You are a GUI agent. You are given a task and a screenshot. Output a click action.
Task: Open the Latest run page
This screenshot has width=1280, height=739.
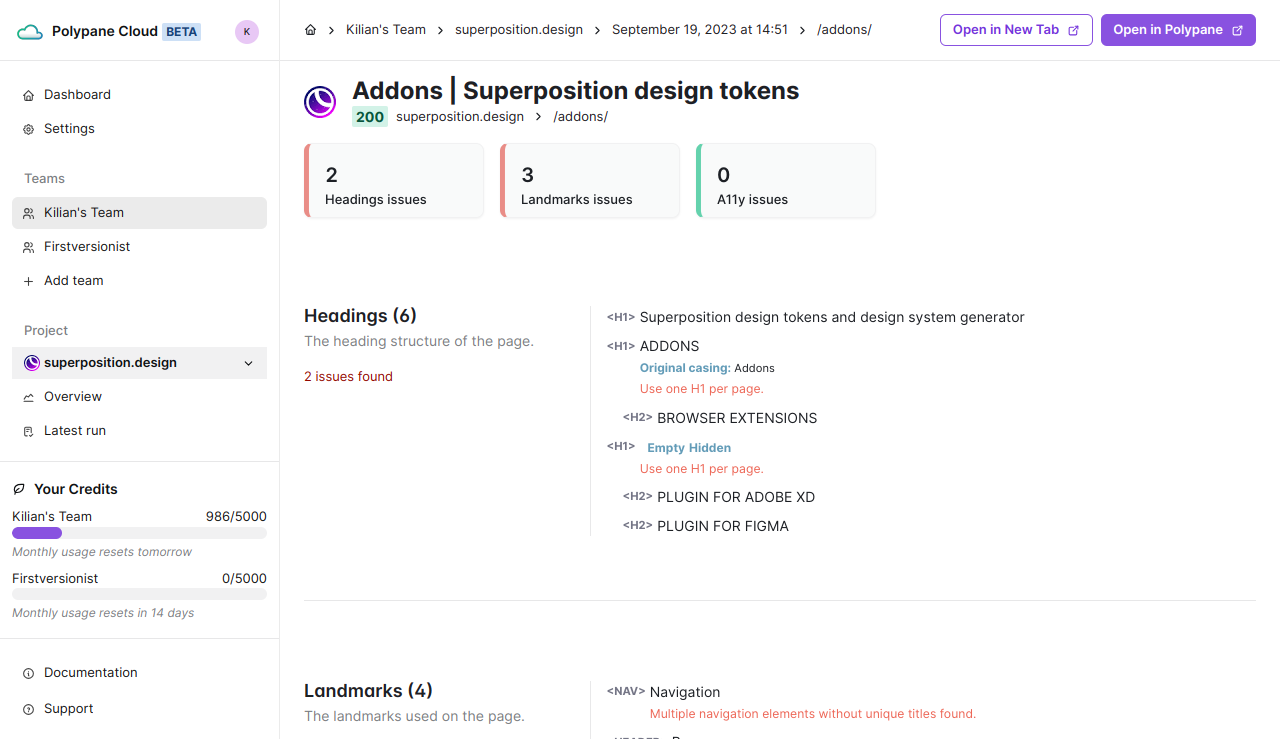coord(140,431)
